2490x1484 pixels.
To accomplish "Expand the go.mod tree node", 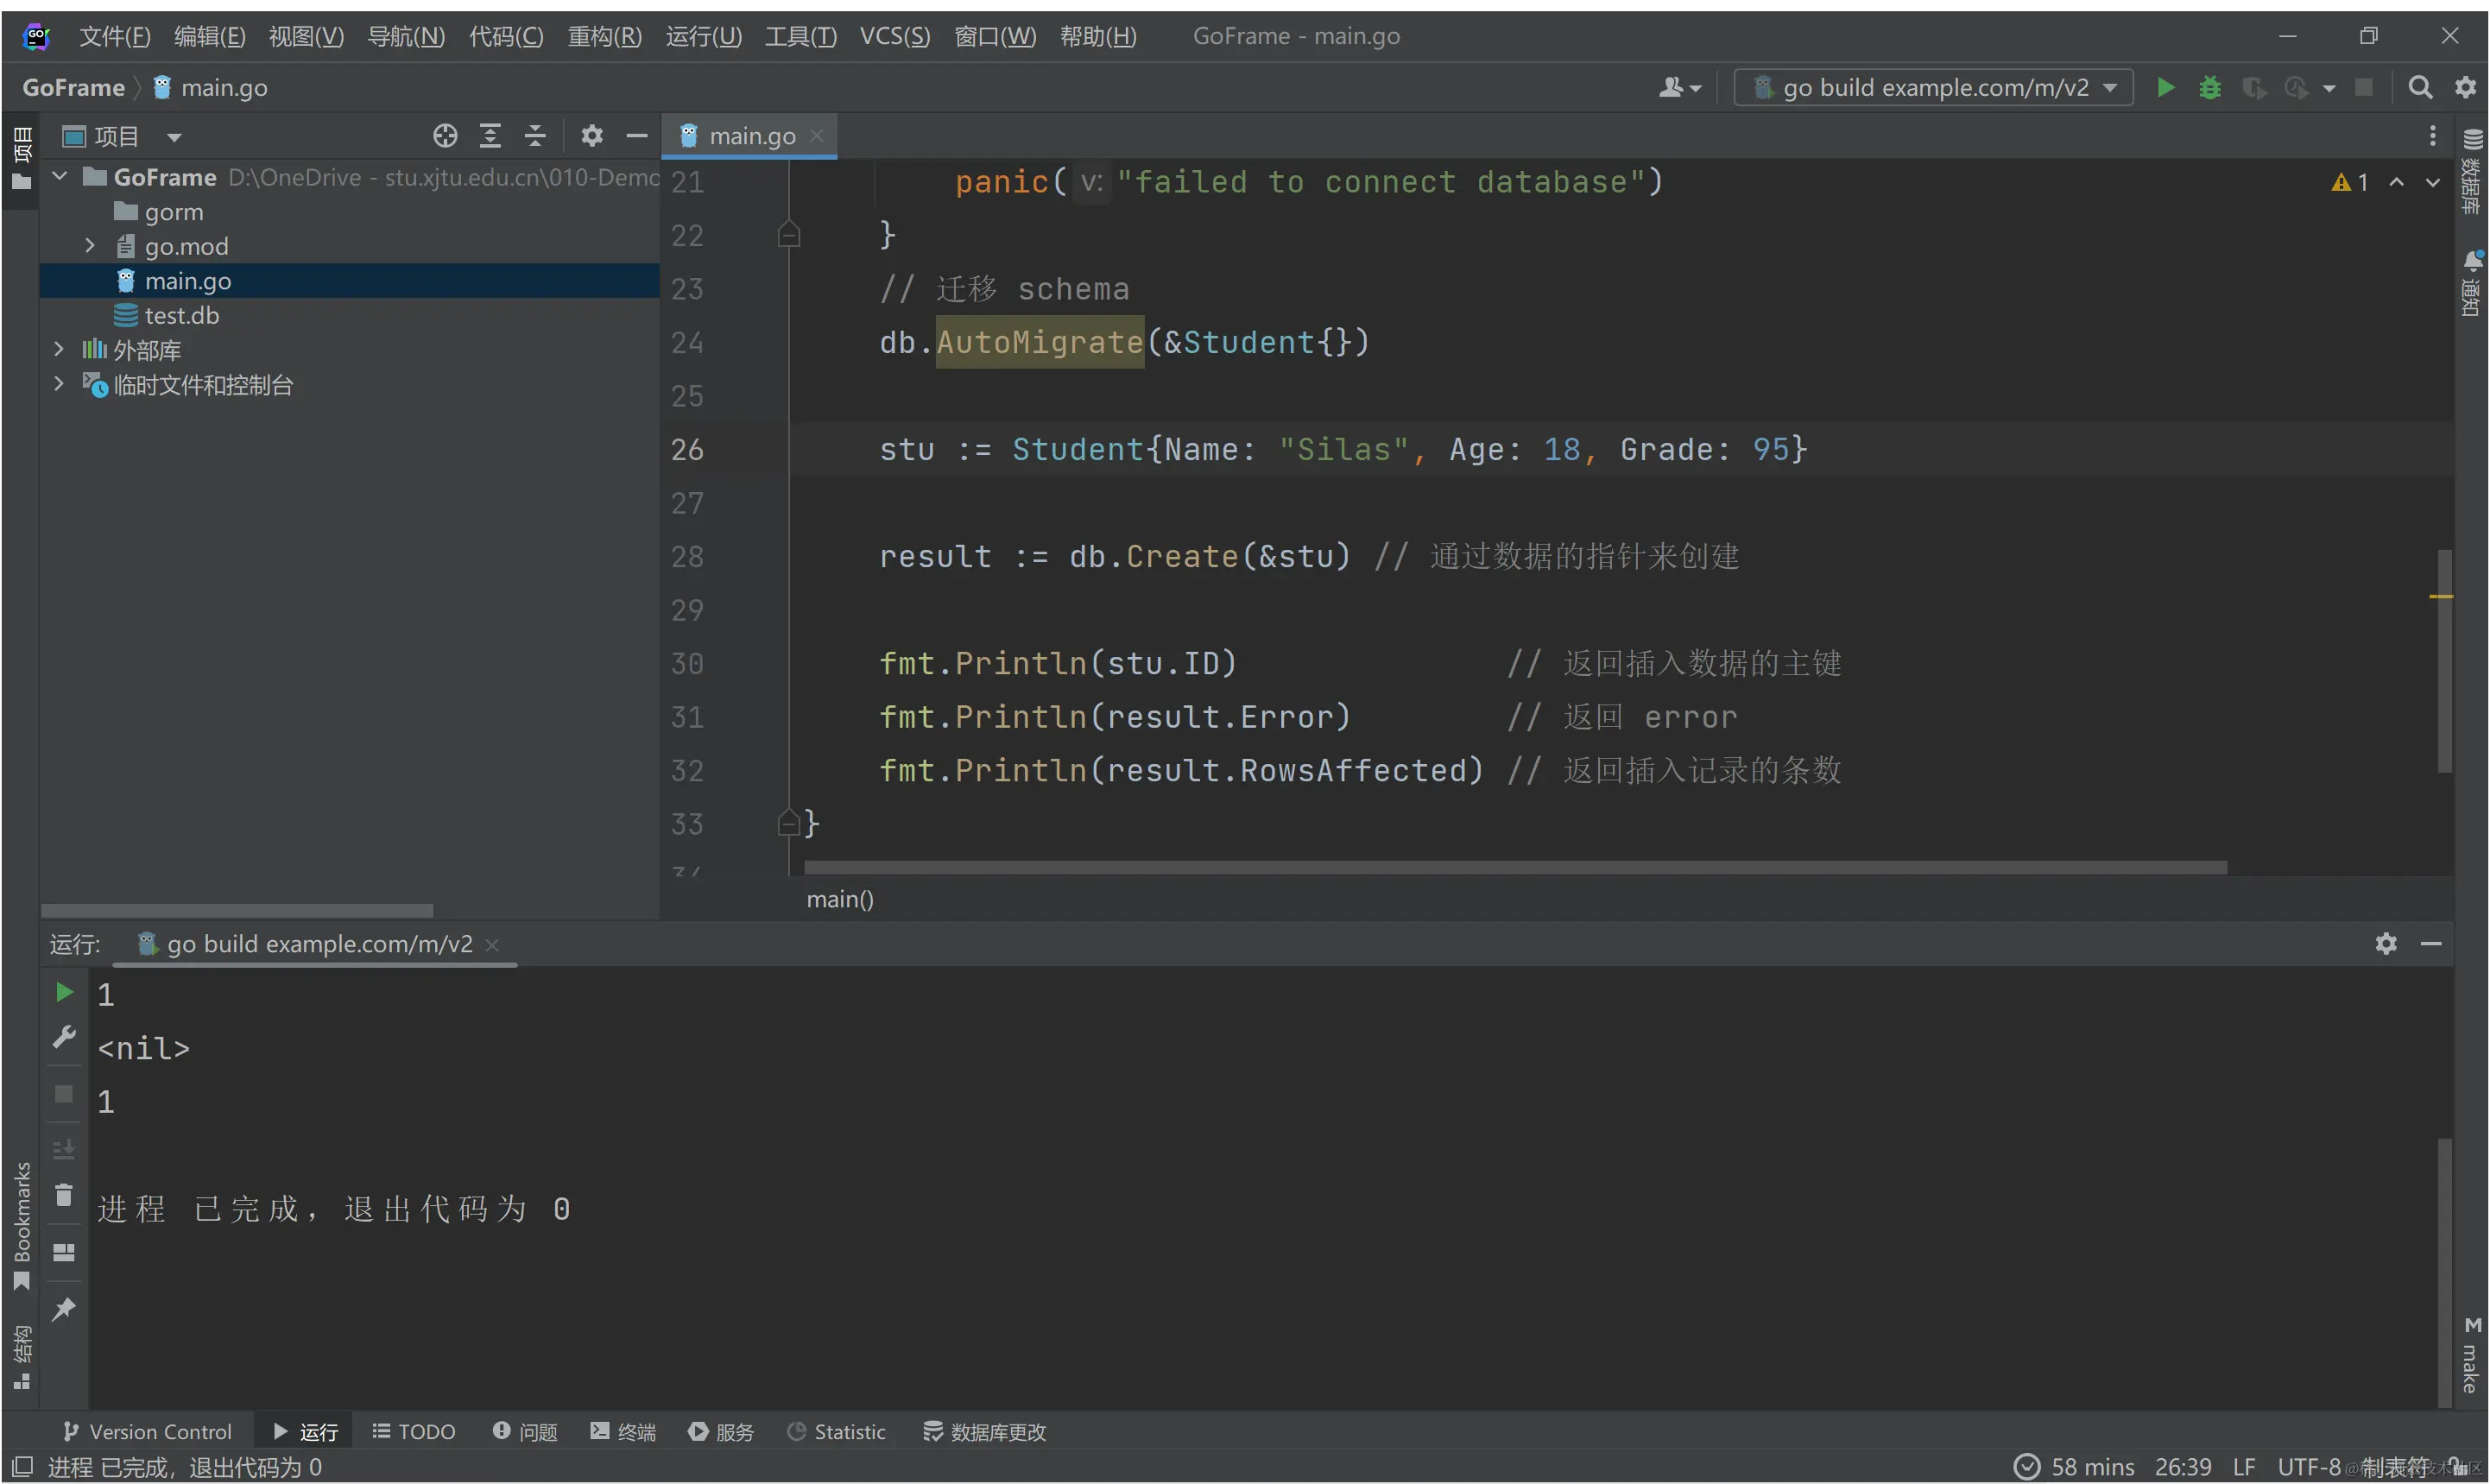I will click(90, 246).
